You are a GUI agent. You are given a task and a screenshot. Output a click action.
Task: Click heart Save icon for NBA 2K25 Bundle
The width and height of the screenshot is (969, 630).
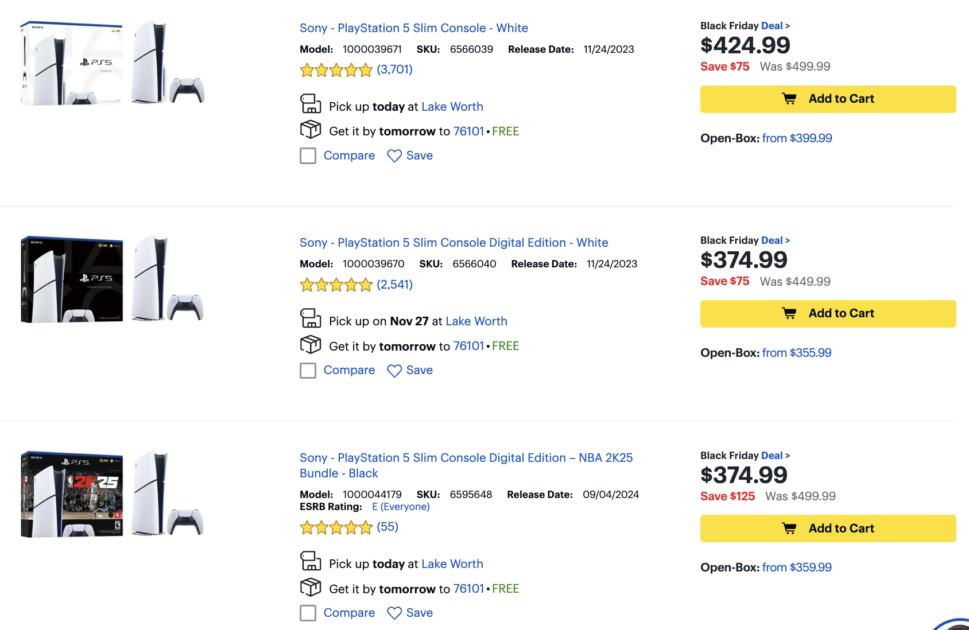click(x=394, y=613)
